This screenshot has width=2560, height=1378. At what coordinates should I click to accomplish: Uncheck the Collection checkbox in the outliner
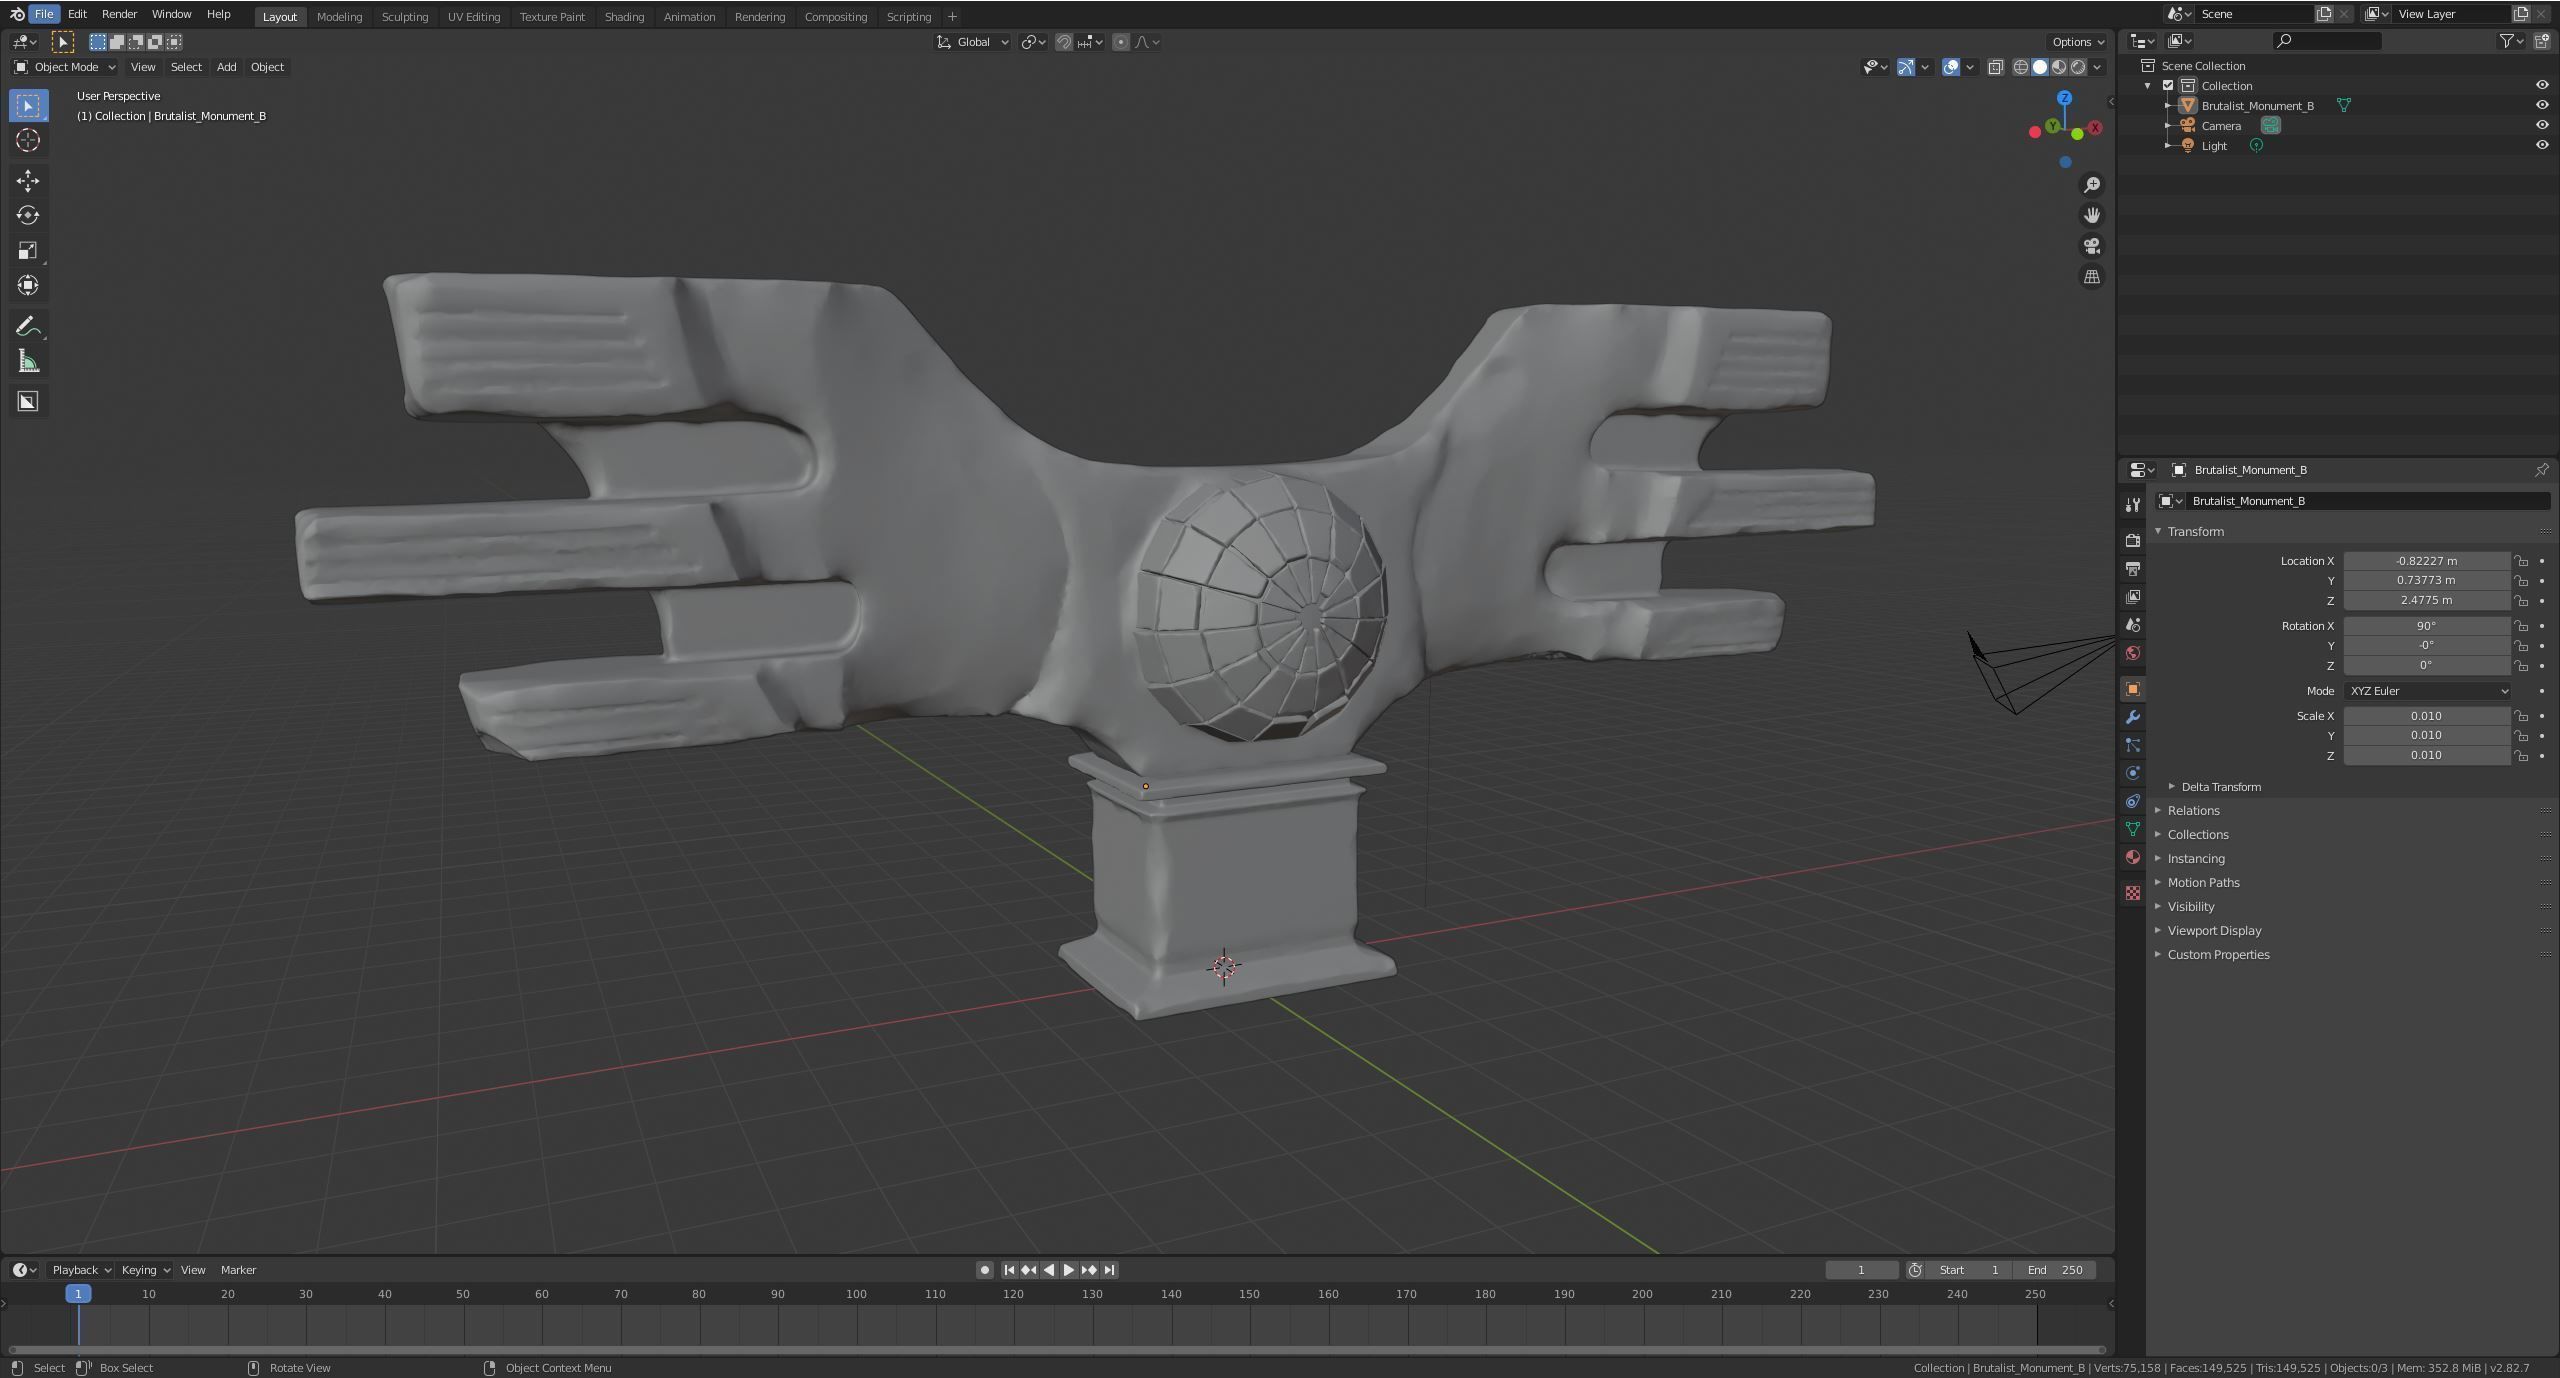point(2168,86)
